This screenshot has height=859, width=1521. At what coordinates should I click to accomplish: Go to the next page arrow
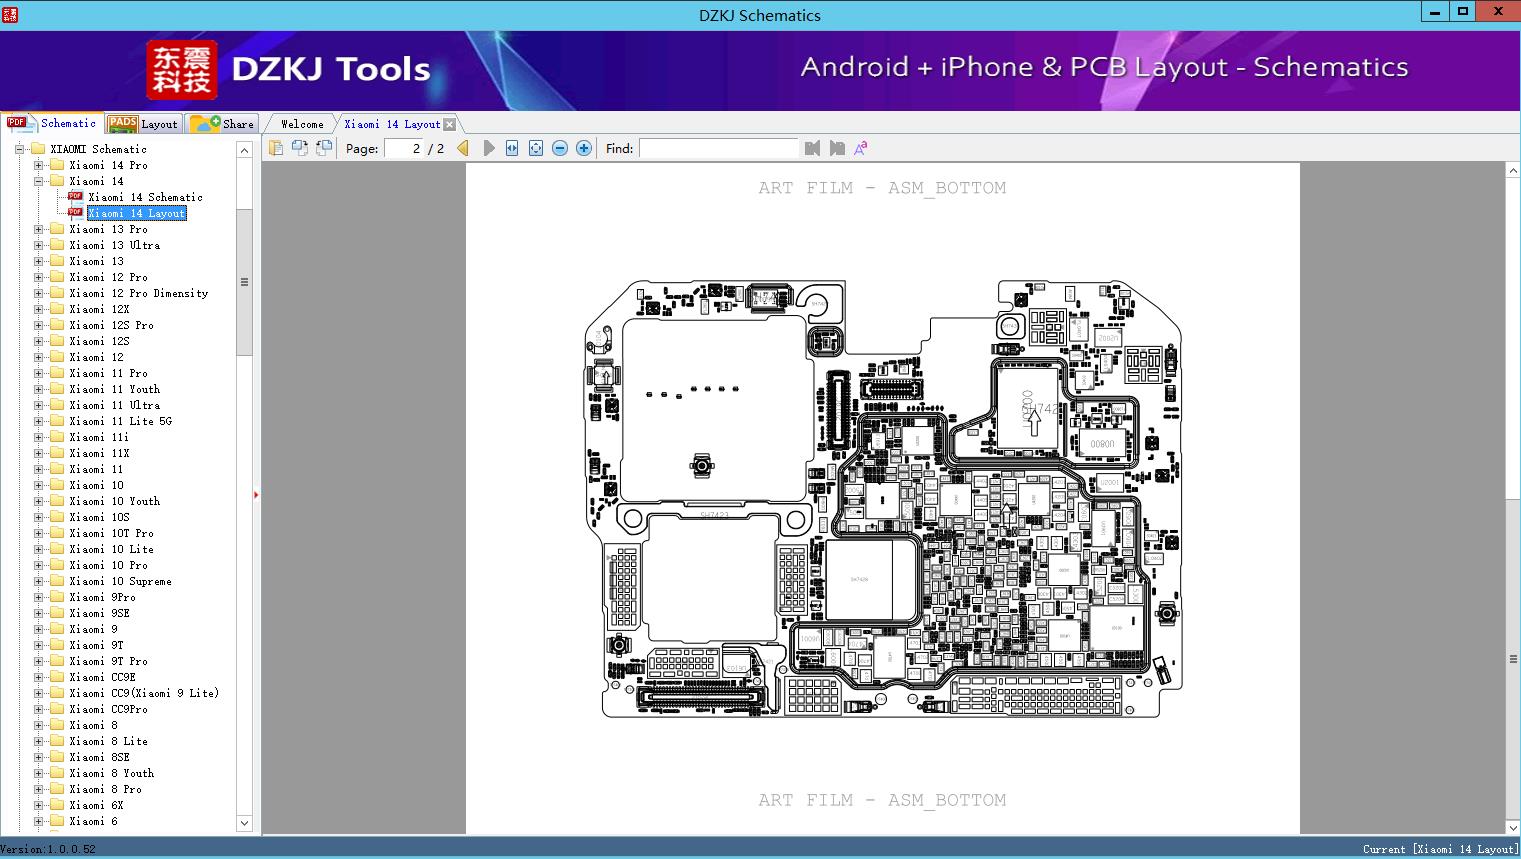tap(489, 148)
